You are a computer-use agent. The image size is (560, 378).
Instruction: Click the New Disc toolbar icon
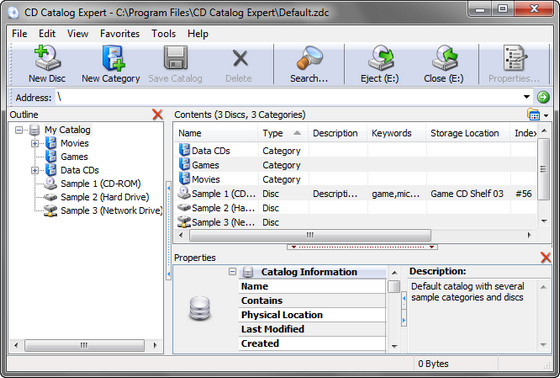47,58
